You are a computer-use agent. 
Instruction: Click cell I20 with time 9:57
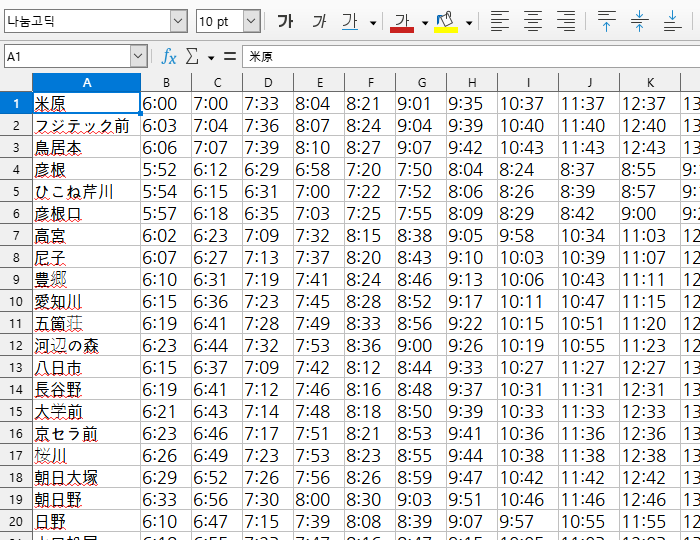coord(528,521)
